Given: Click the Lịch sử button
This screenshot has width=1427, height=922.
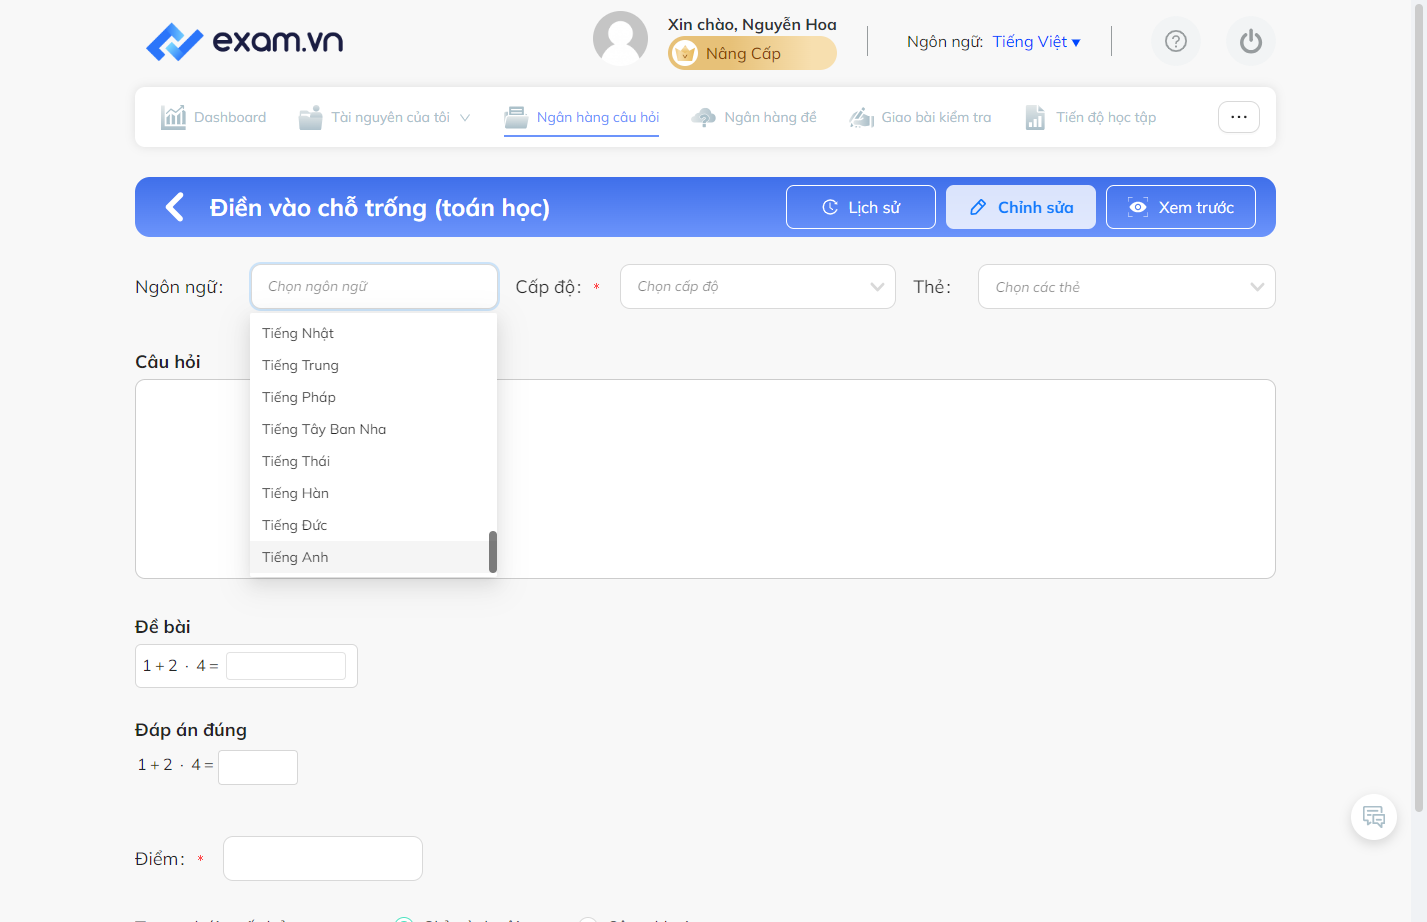Looking at the screenshot, I should tap(861, 207).
